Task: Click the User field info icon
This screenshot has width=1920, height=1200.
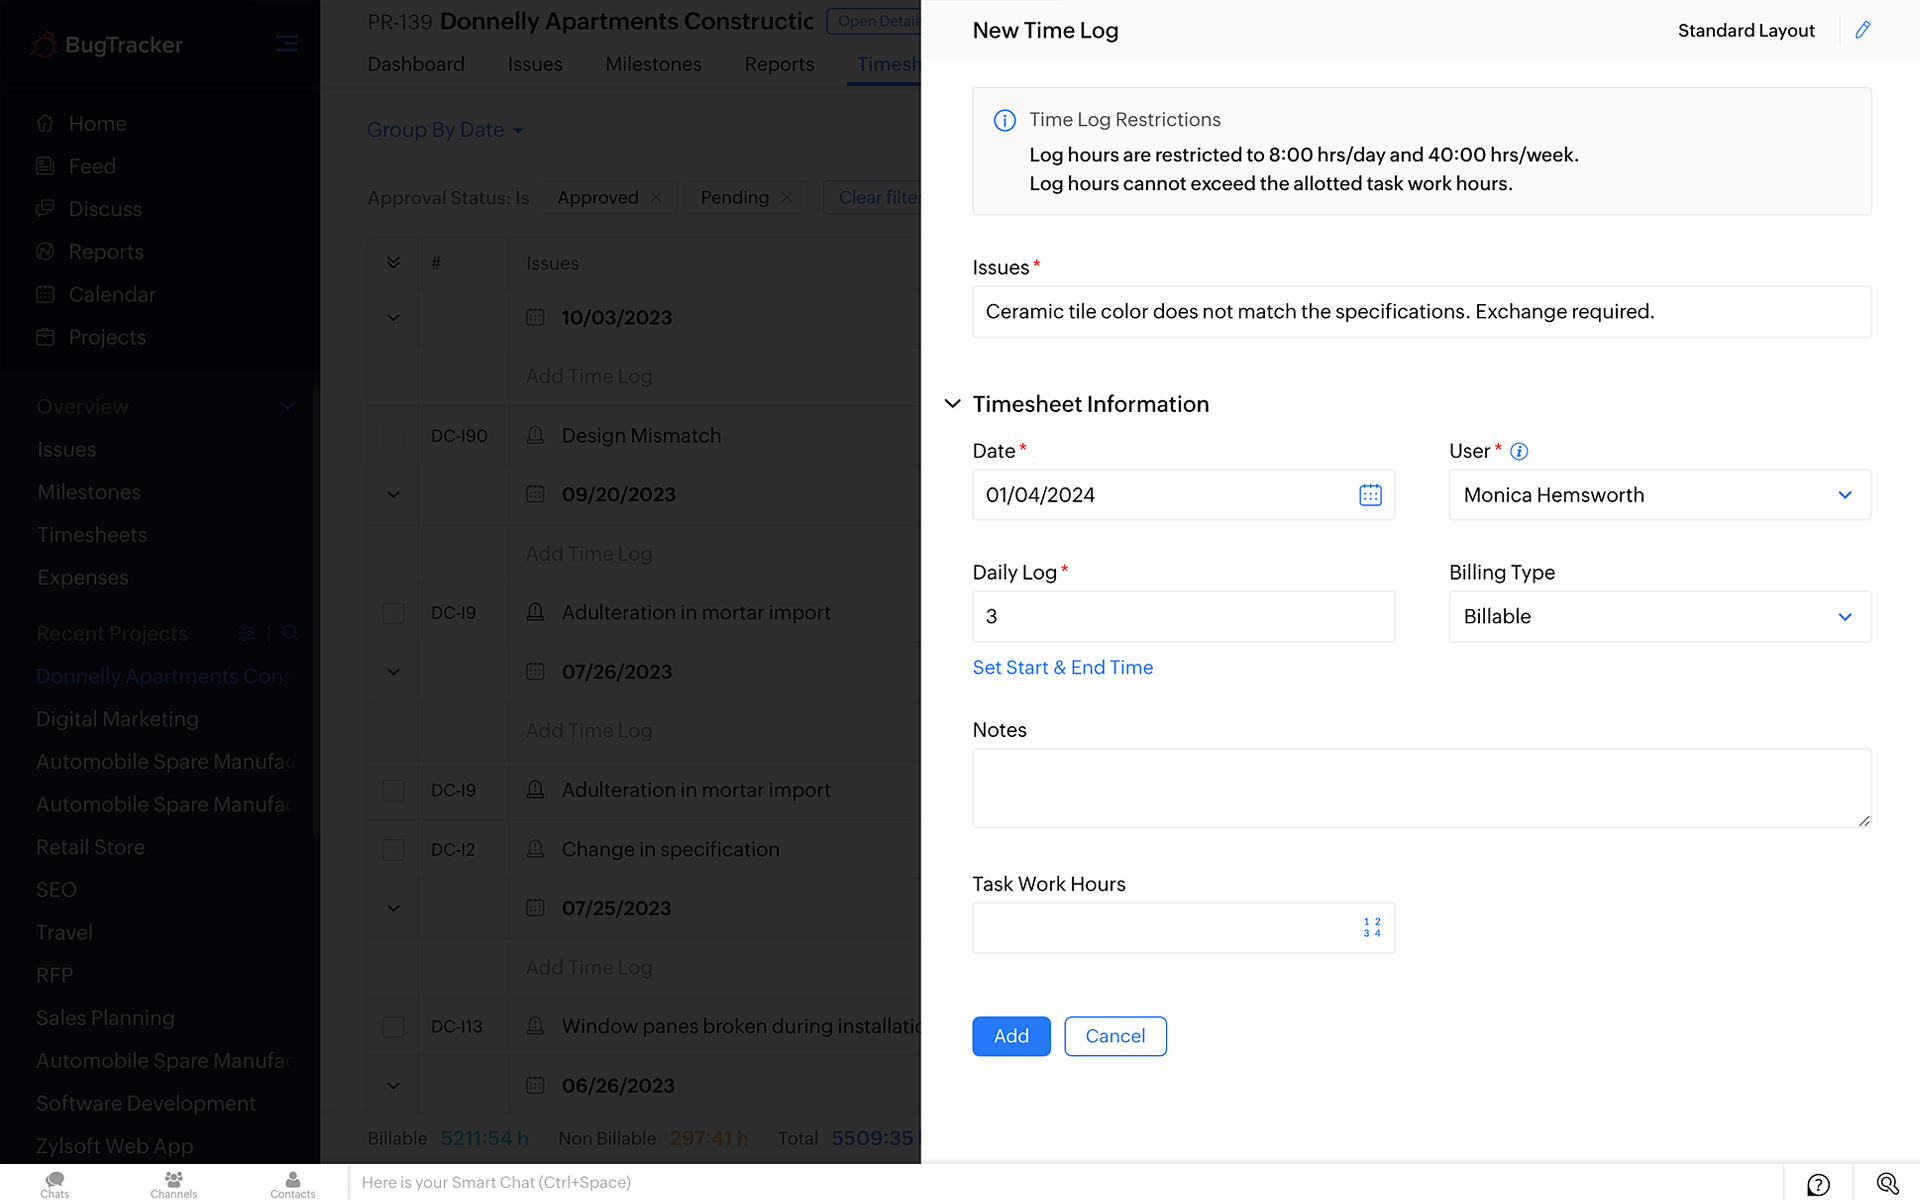Action: (1519, 452)
